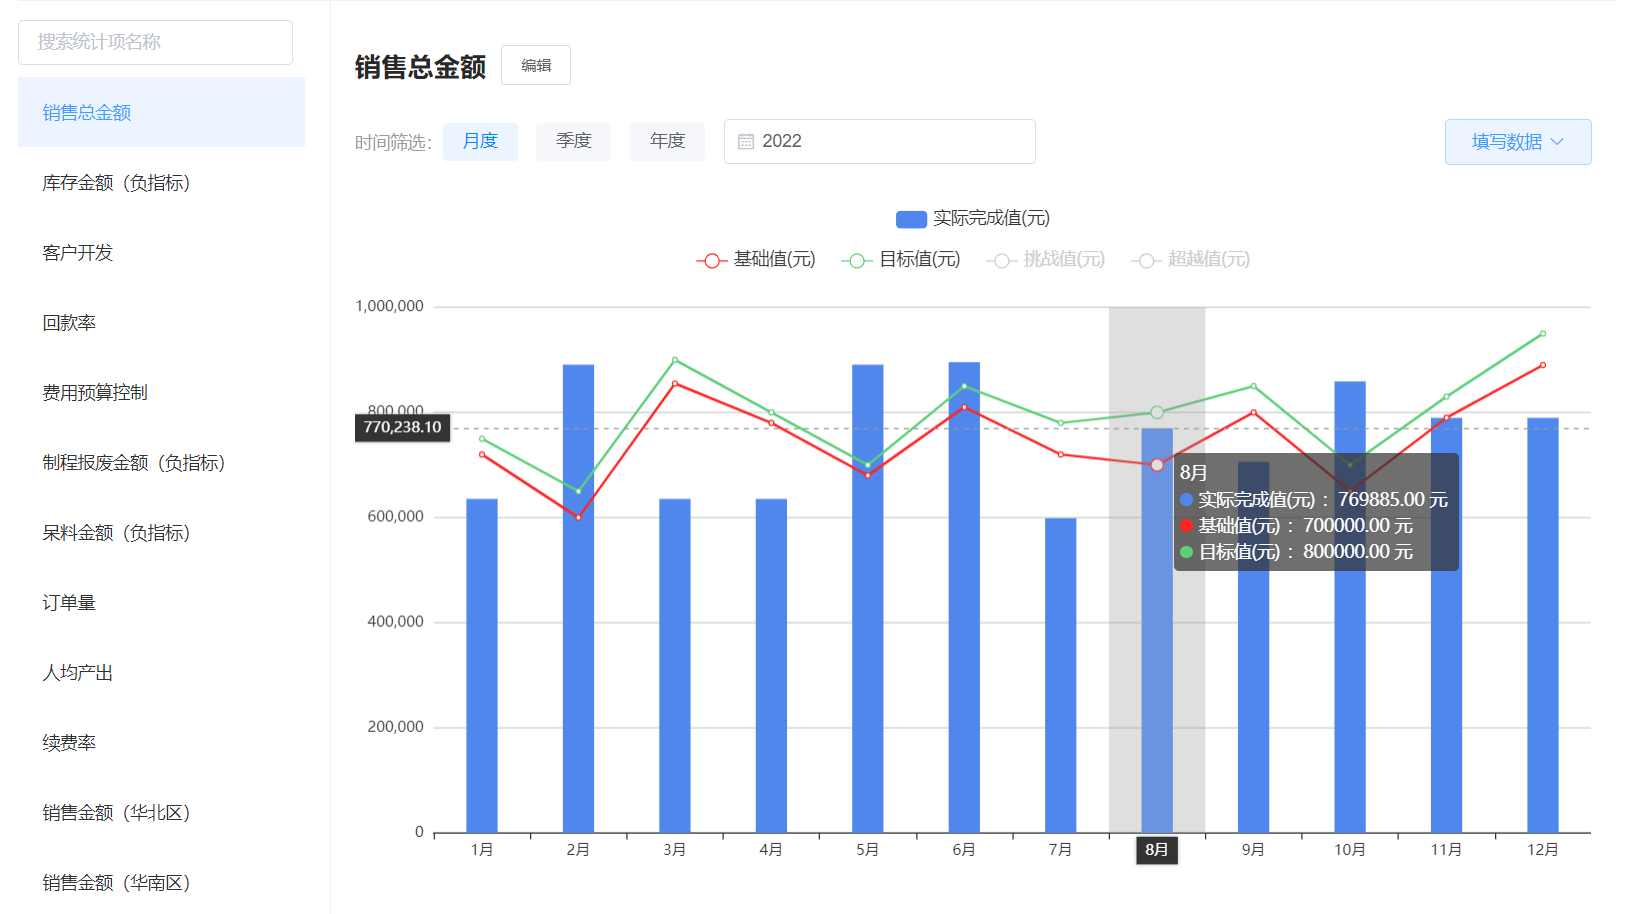
Task: Click the blue 实际完成值(元) legend swatch
Action: point(911,219)
